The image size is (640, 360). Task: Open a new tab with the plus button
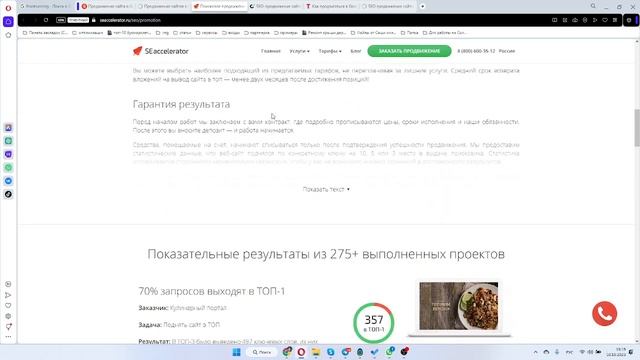click(x=422, y=6)
